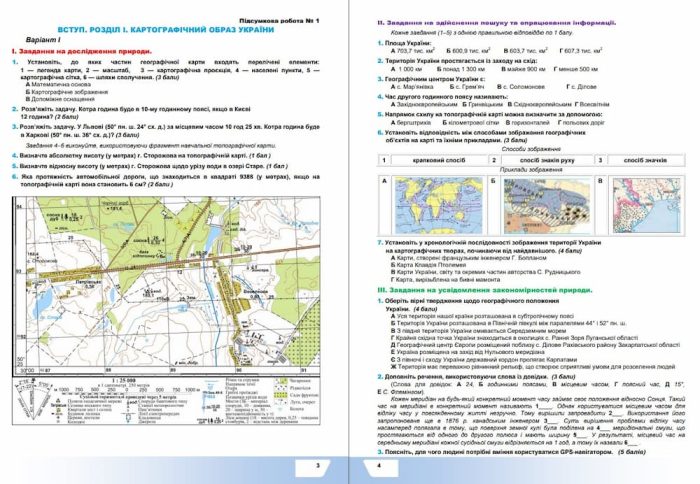Viewport: 700px width, 484px height.
Task: Click question 4 on the absolute height of г. Сторожова
Action: [141, 156]
